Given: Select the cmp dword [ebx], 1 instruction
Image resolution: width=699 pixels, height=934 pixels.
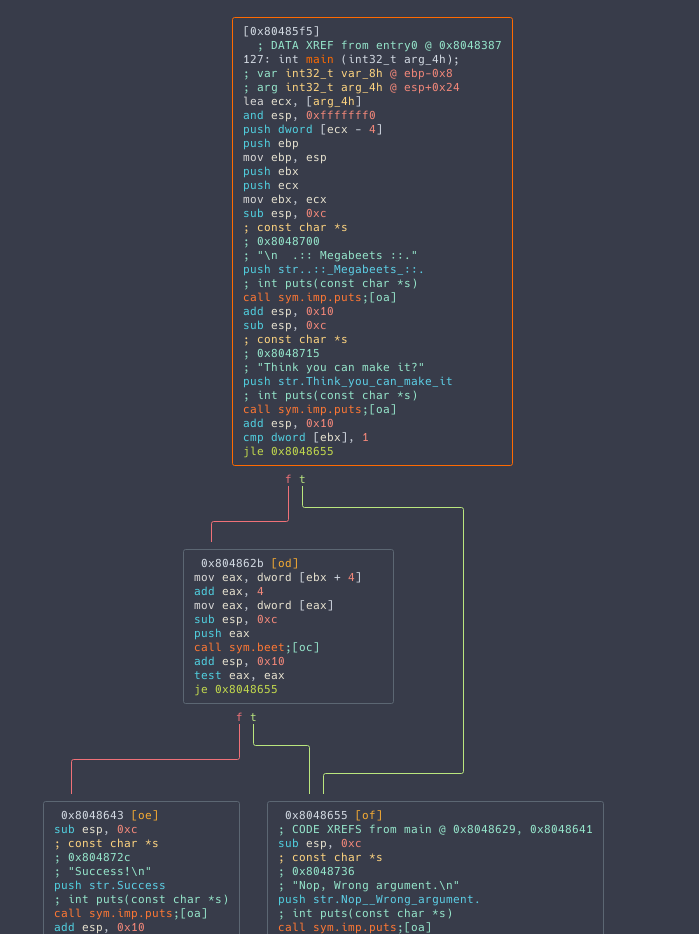Looking at the screenshot, I should tap(305, 437).
